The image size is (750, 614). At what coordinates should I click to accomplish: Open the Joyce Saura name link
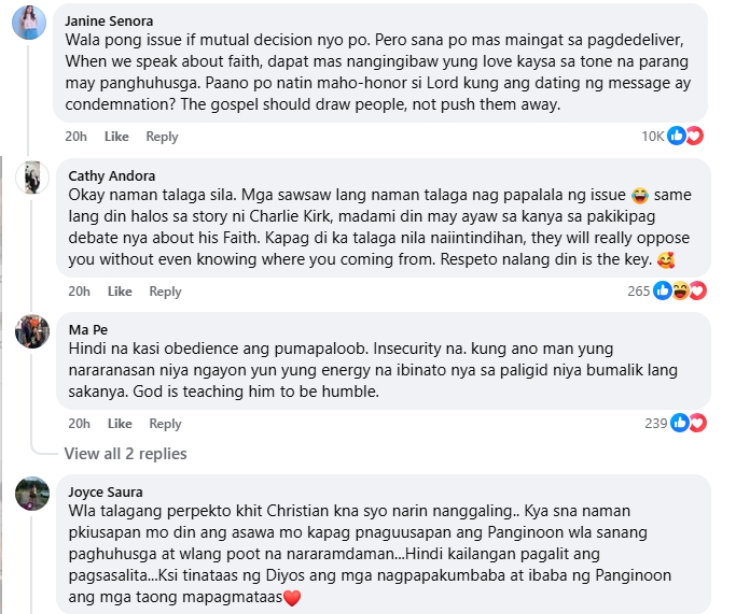coord(105,491)
